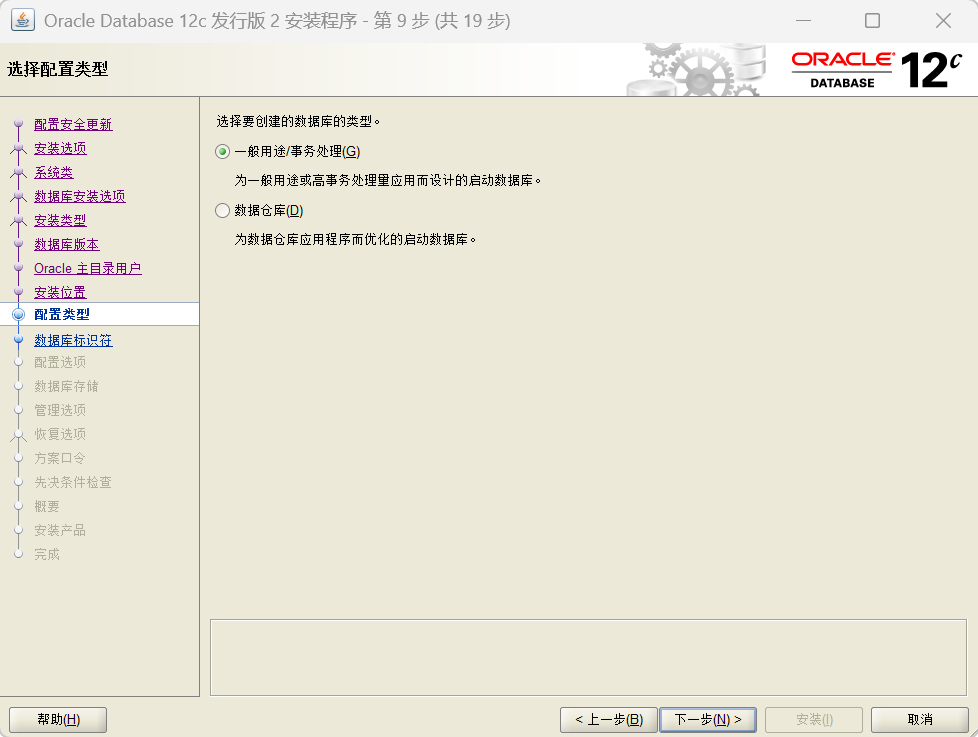Click the 选择配置类型 page heading
Viewport: 978px width, 737px height.
[x=57, y=69]
